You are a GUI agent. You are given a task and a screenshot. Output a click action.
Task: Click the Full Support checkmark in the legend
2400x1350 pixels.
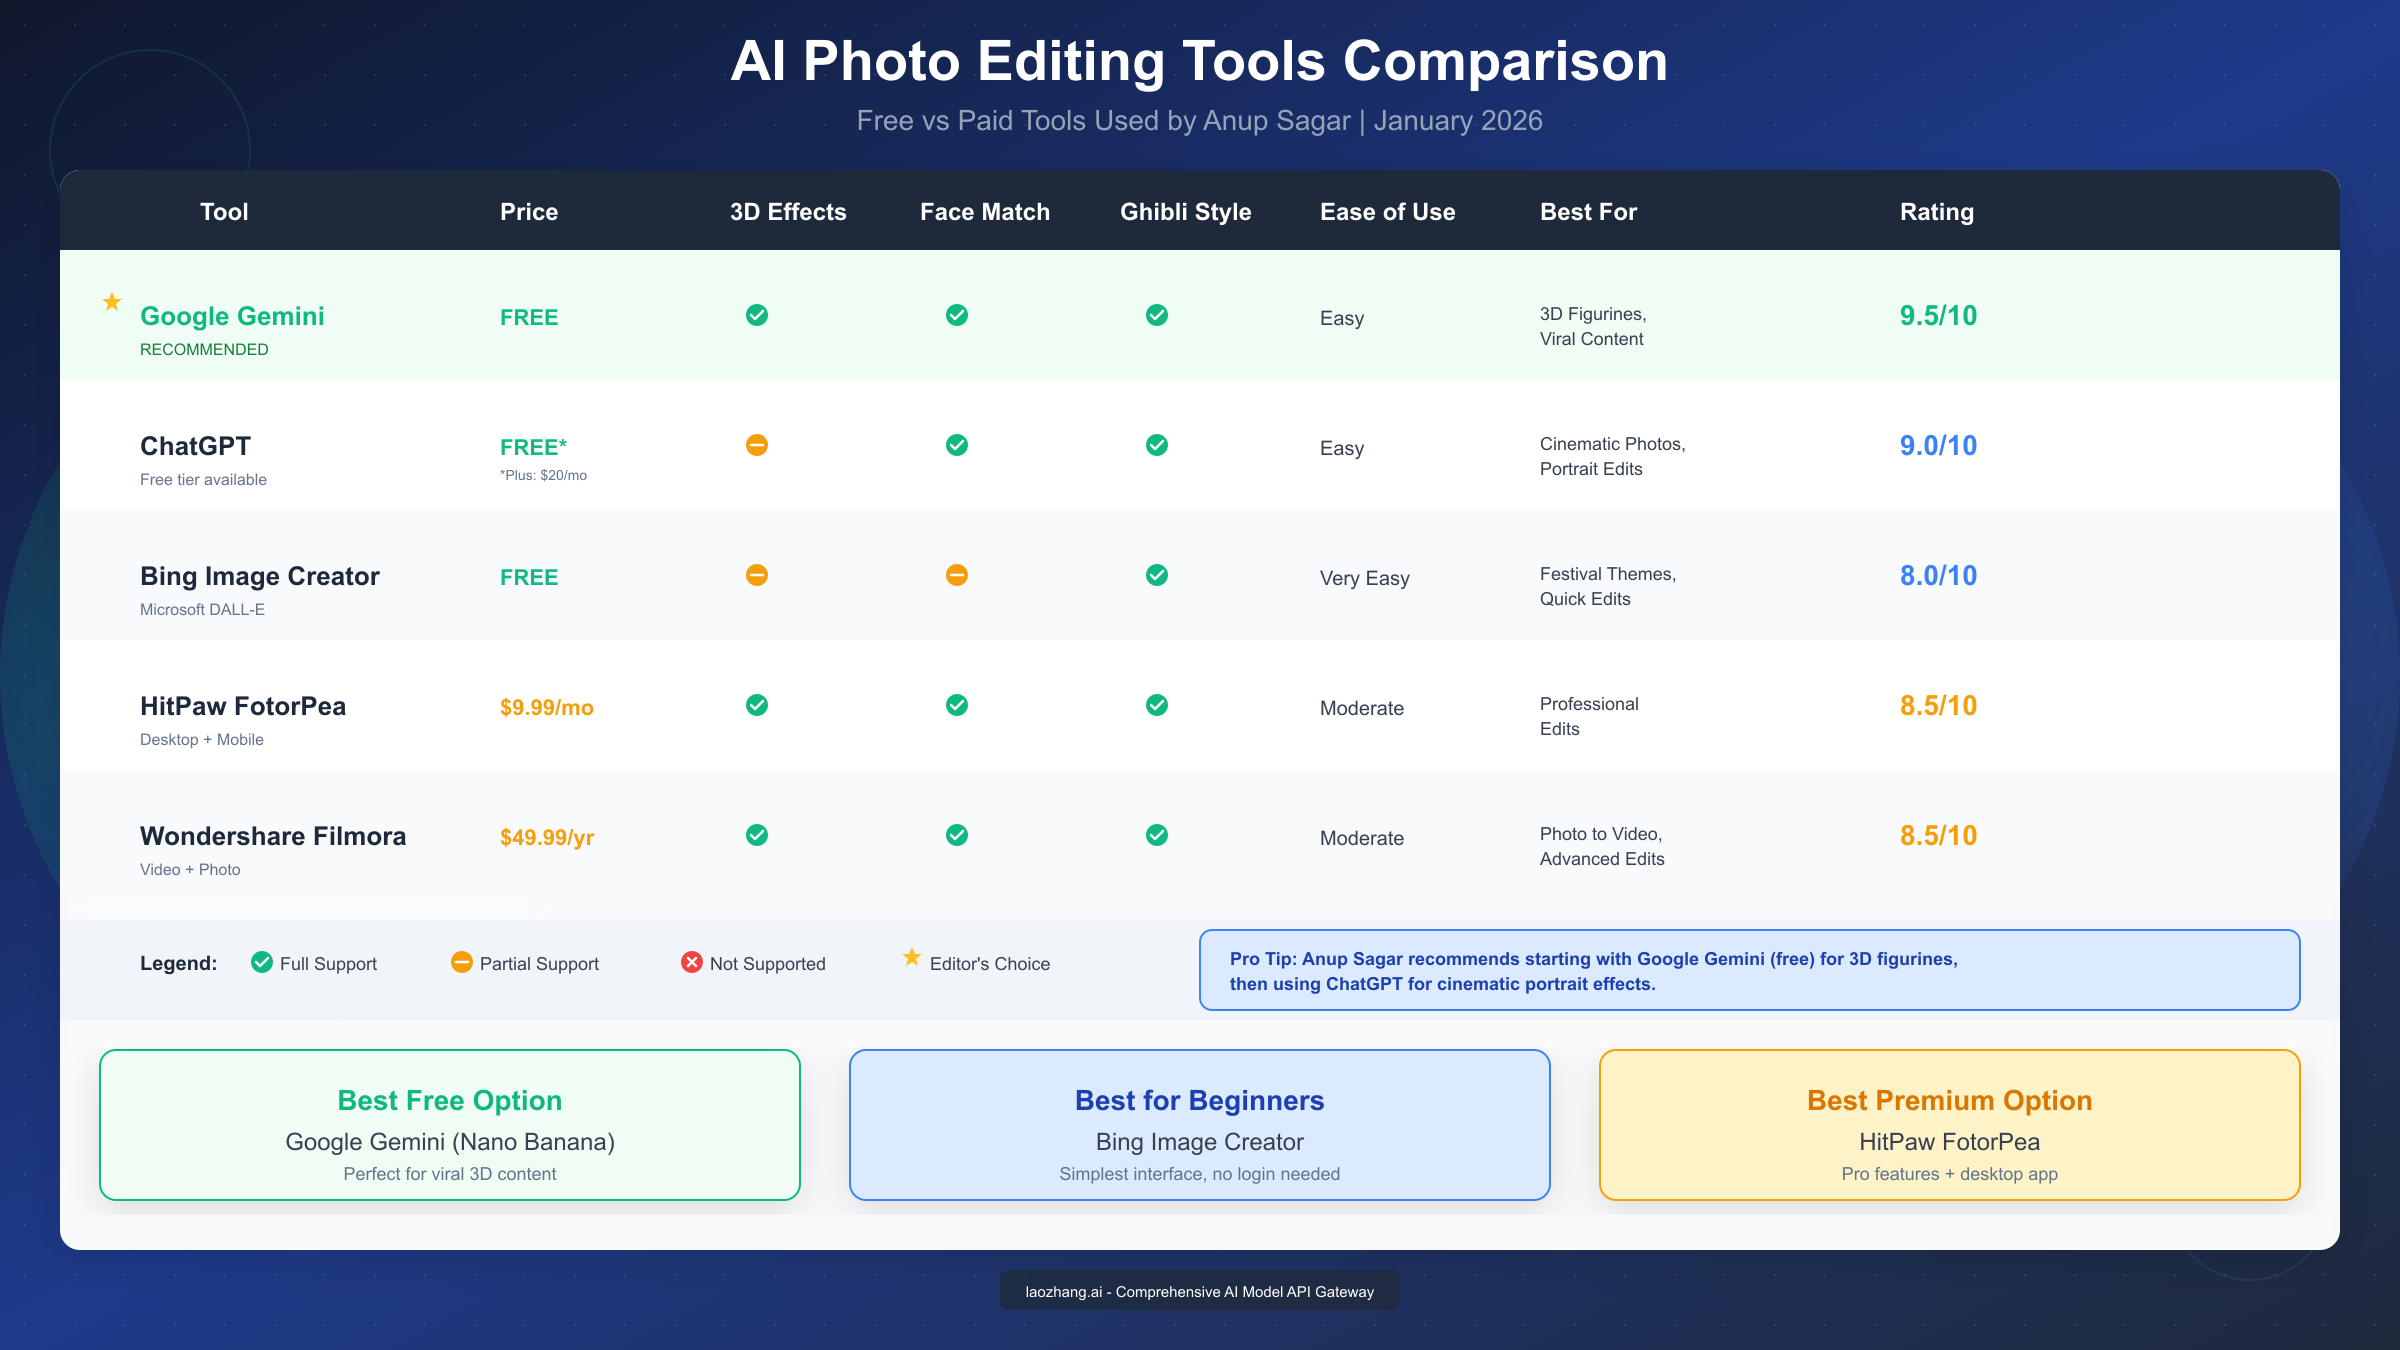262,962
